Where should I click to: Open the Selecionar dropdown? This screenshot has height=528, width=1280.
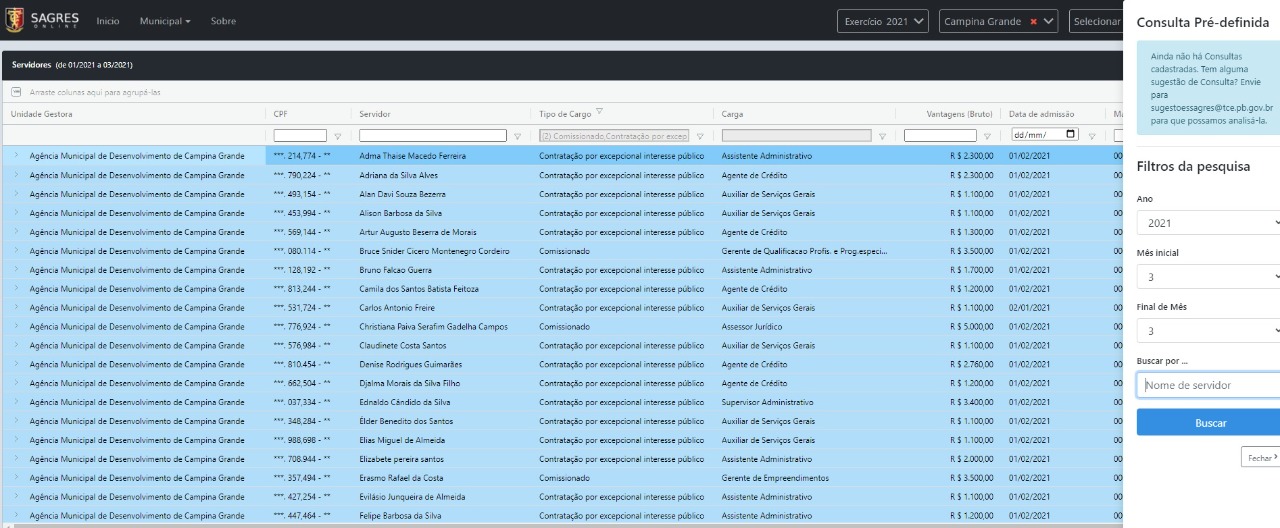click(1095, 21)
